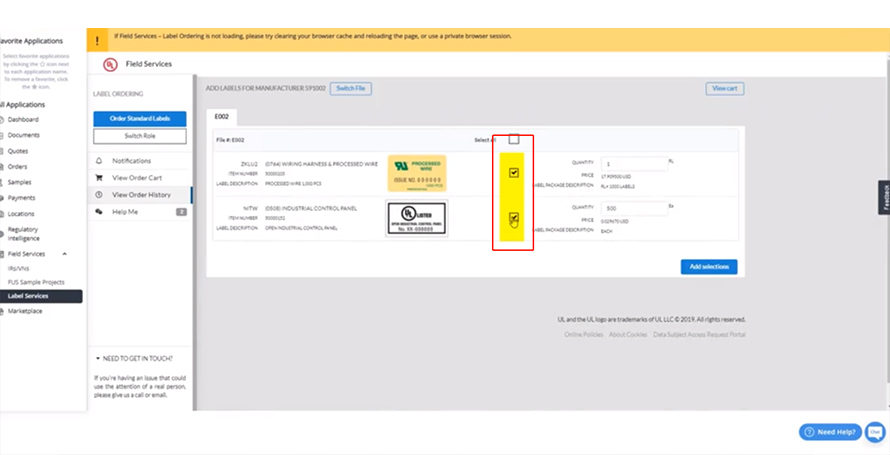Collapse the Need To Get In Touch section
890x455 pixels.
pyautogui.click(x=98, y=359)
